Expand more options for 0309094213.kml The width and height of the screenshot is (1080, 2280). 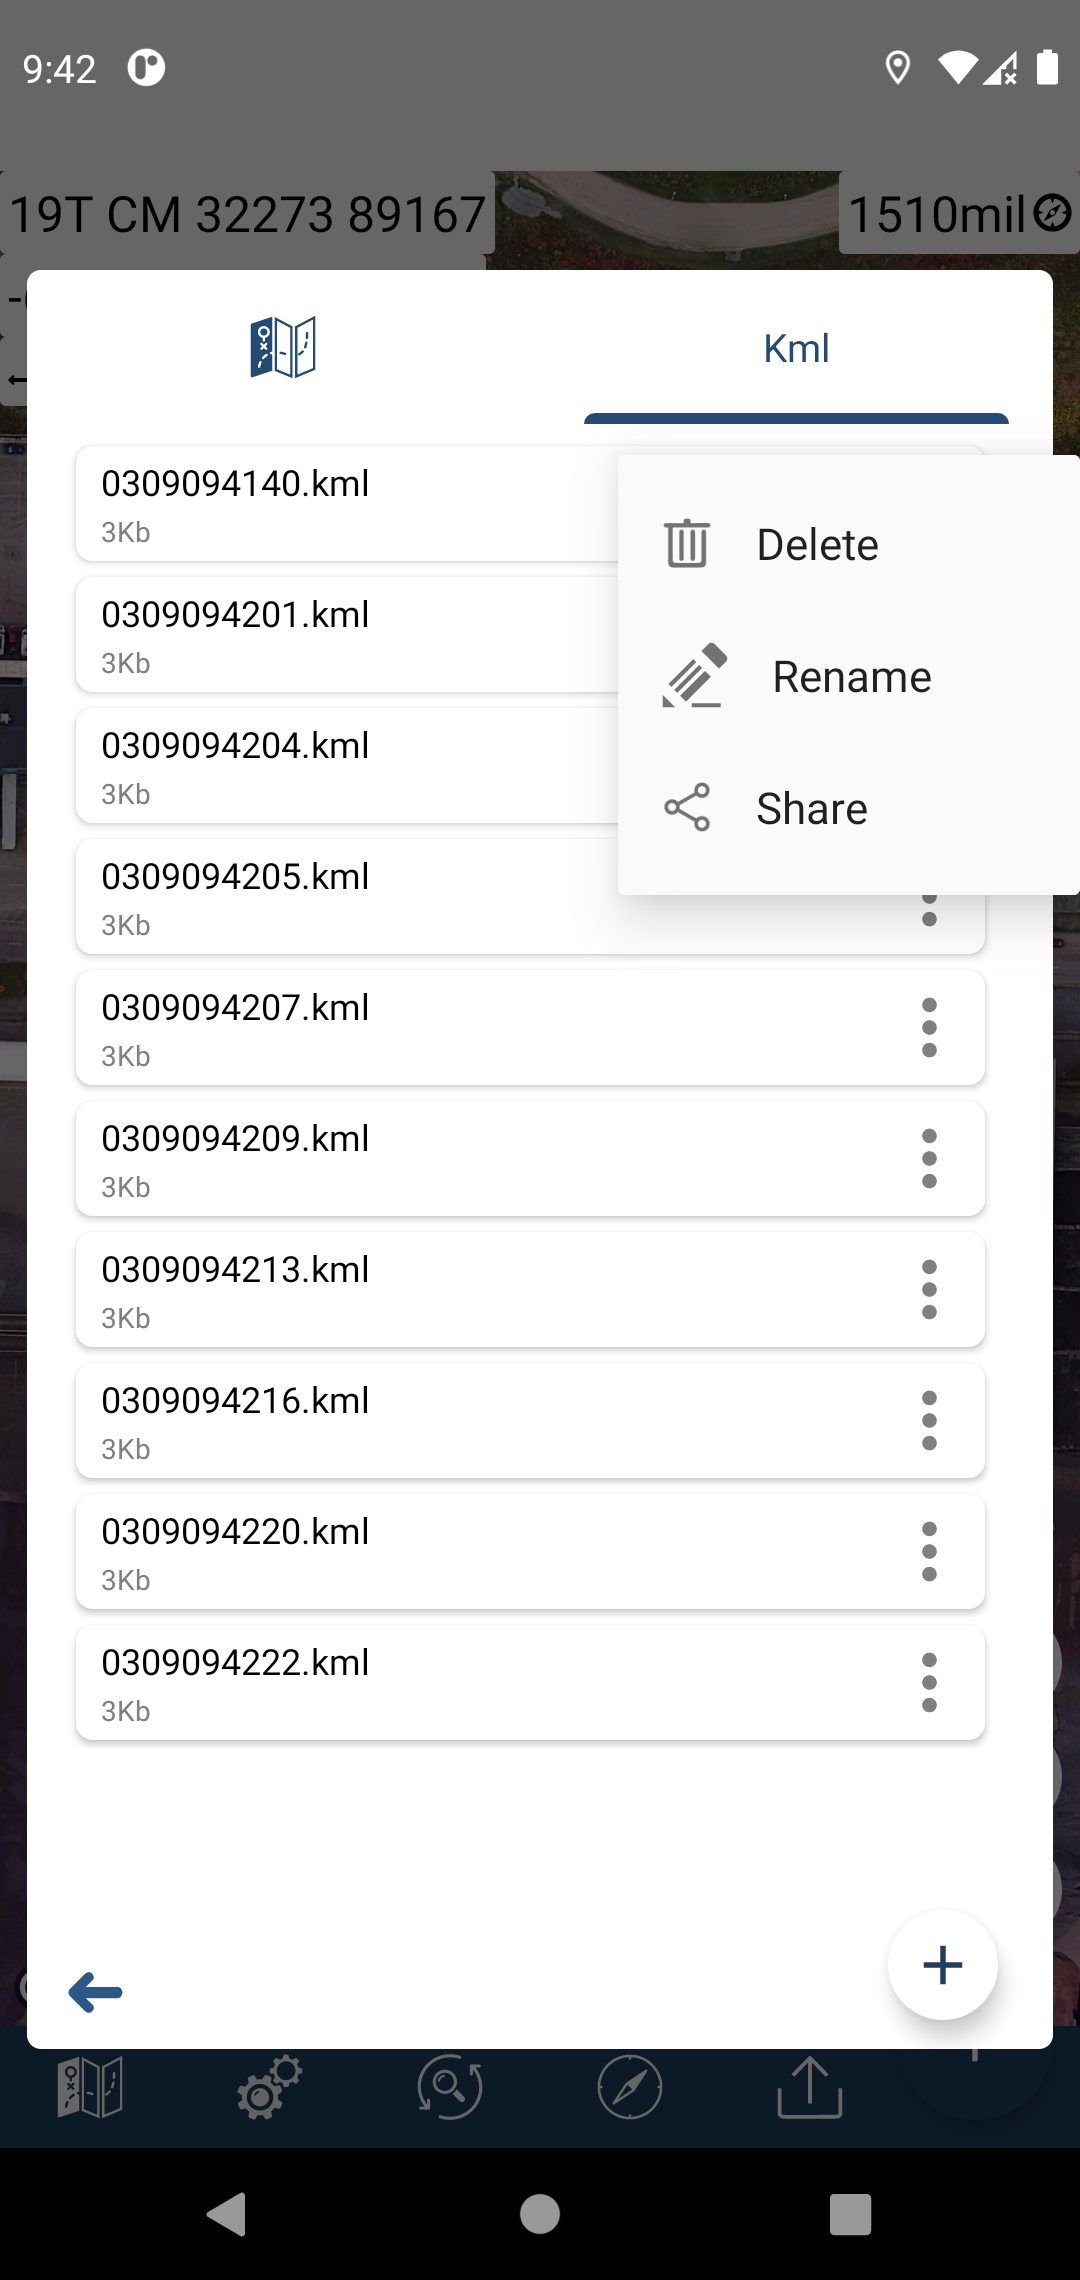tap(929, 1290)
